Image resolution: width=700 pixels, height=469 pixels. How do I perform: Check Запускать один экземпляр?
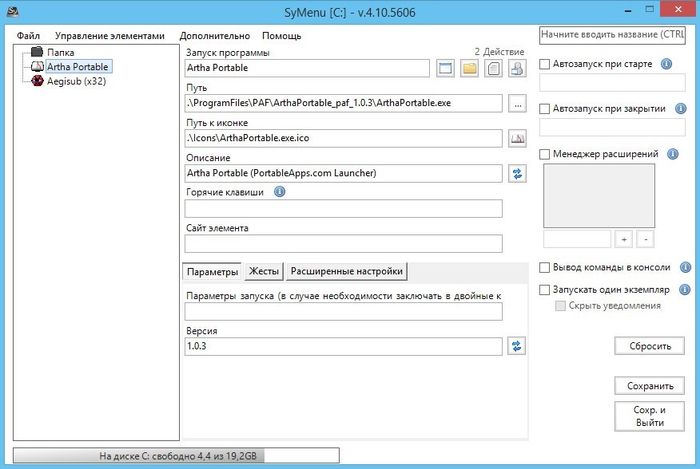[544, 290]
